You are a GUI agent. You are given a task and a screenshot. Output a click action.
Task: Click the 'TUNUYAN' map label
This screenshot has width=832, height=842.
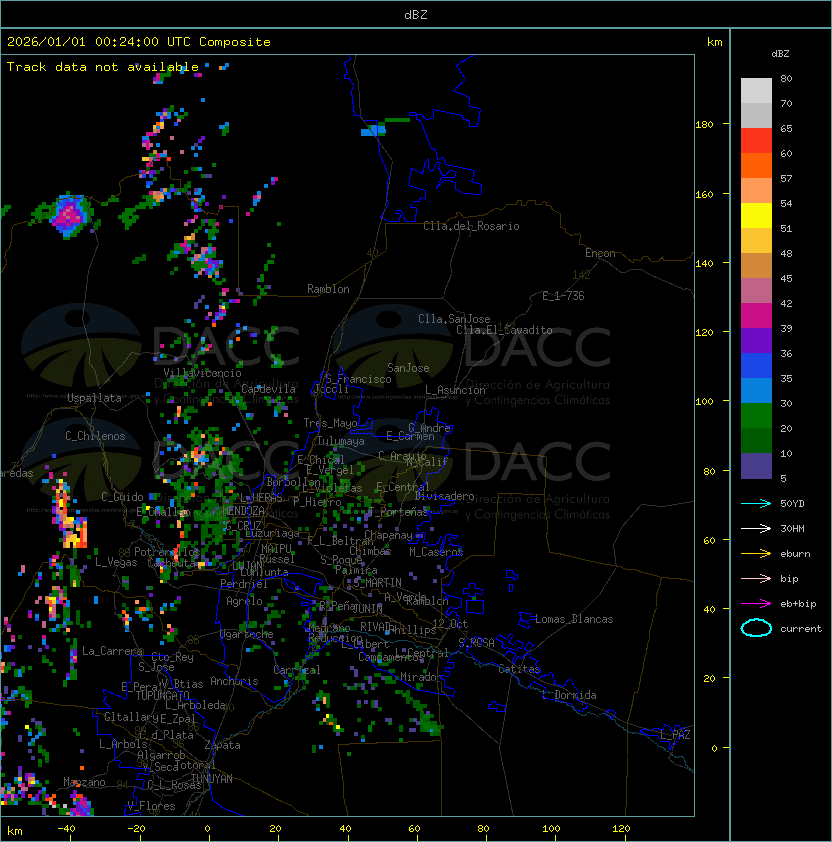[x=212, y=779]
